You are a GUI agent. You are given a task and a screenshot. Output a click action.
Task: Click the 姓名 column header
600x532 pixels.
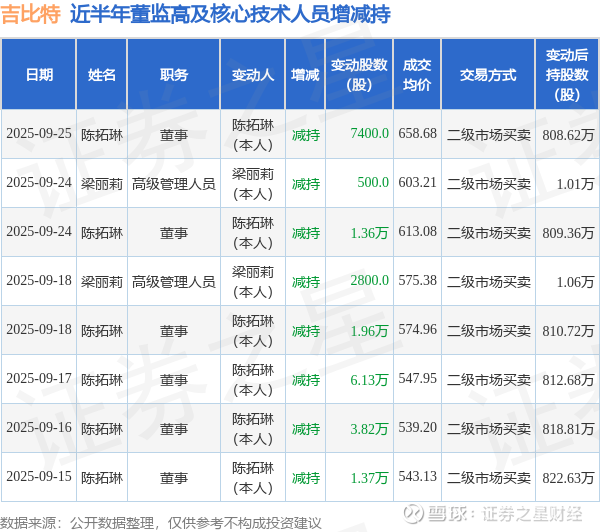pyautogui.click(x=101, y=75)
